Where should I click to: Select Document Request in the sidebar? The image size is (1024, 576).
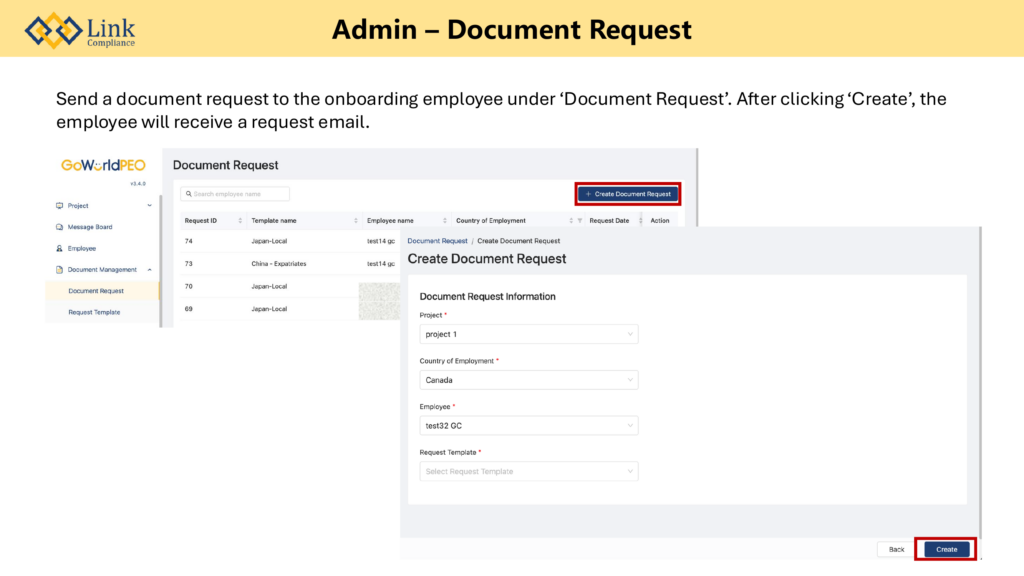[x=96, y=291]
